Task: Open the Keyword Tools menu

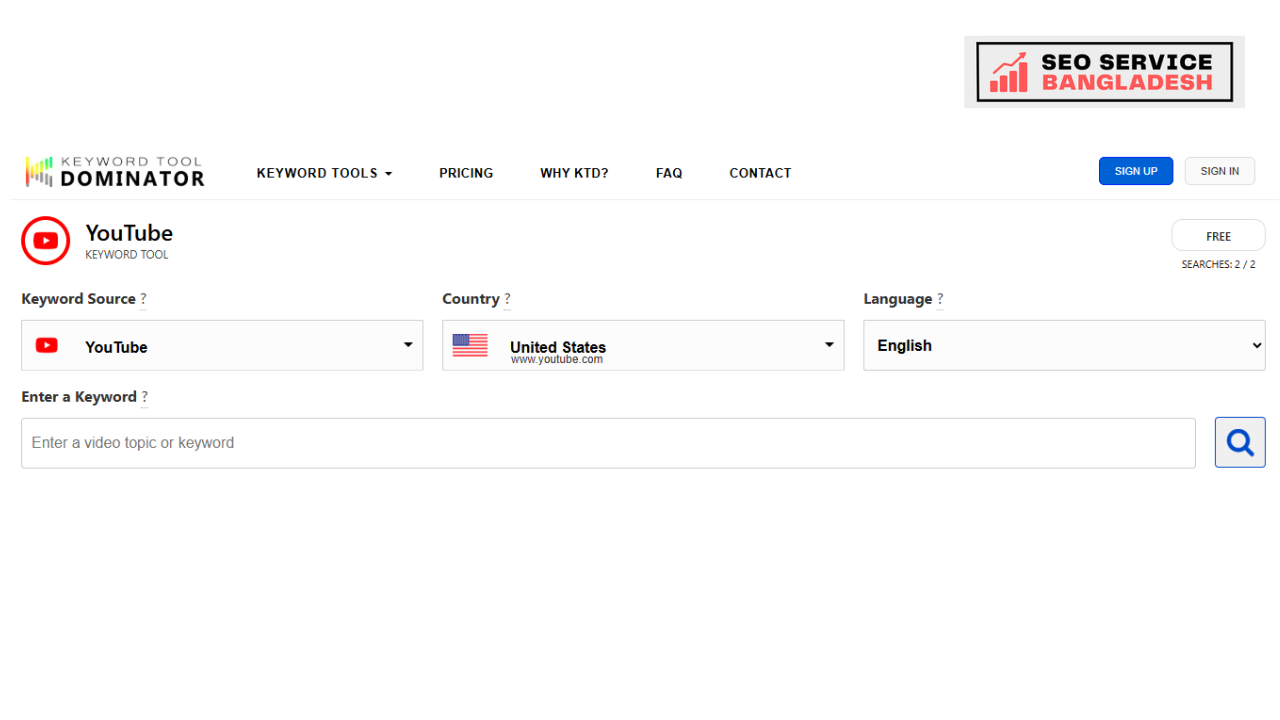Action: tap(324, 173)
